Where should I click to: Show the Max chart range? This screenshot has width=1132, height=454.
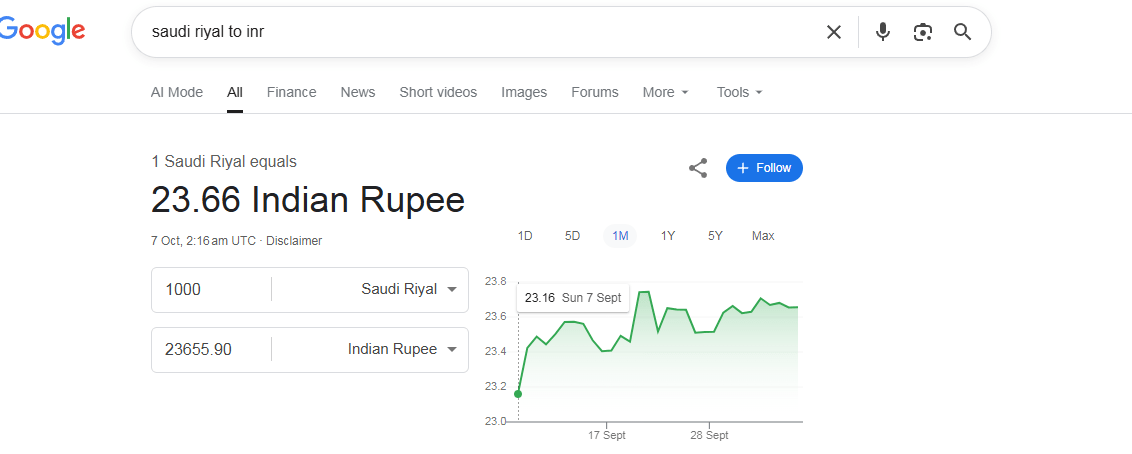click(763, 236)
